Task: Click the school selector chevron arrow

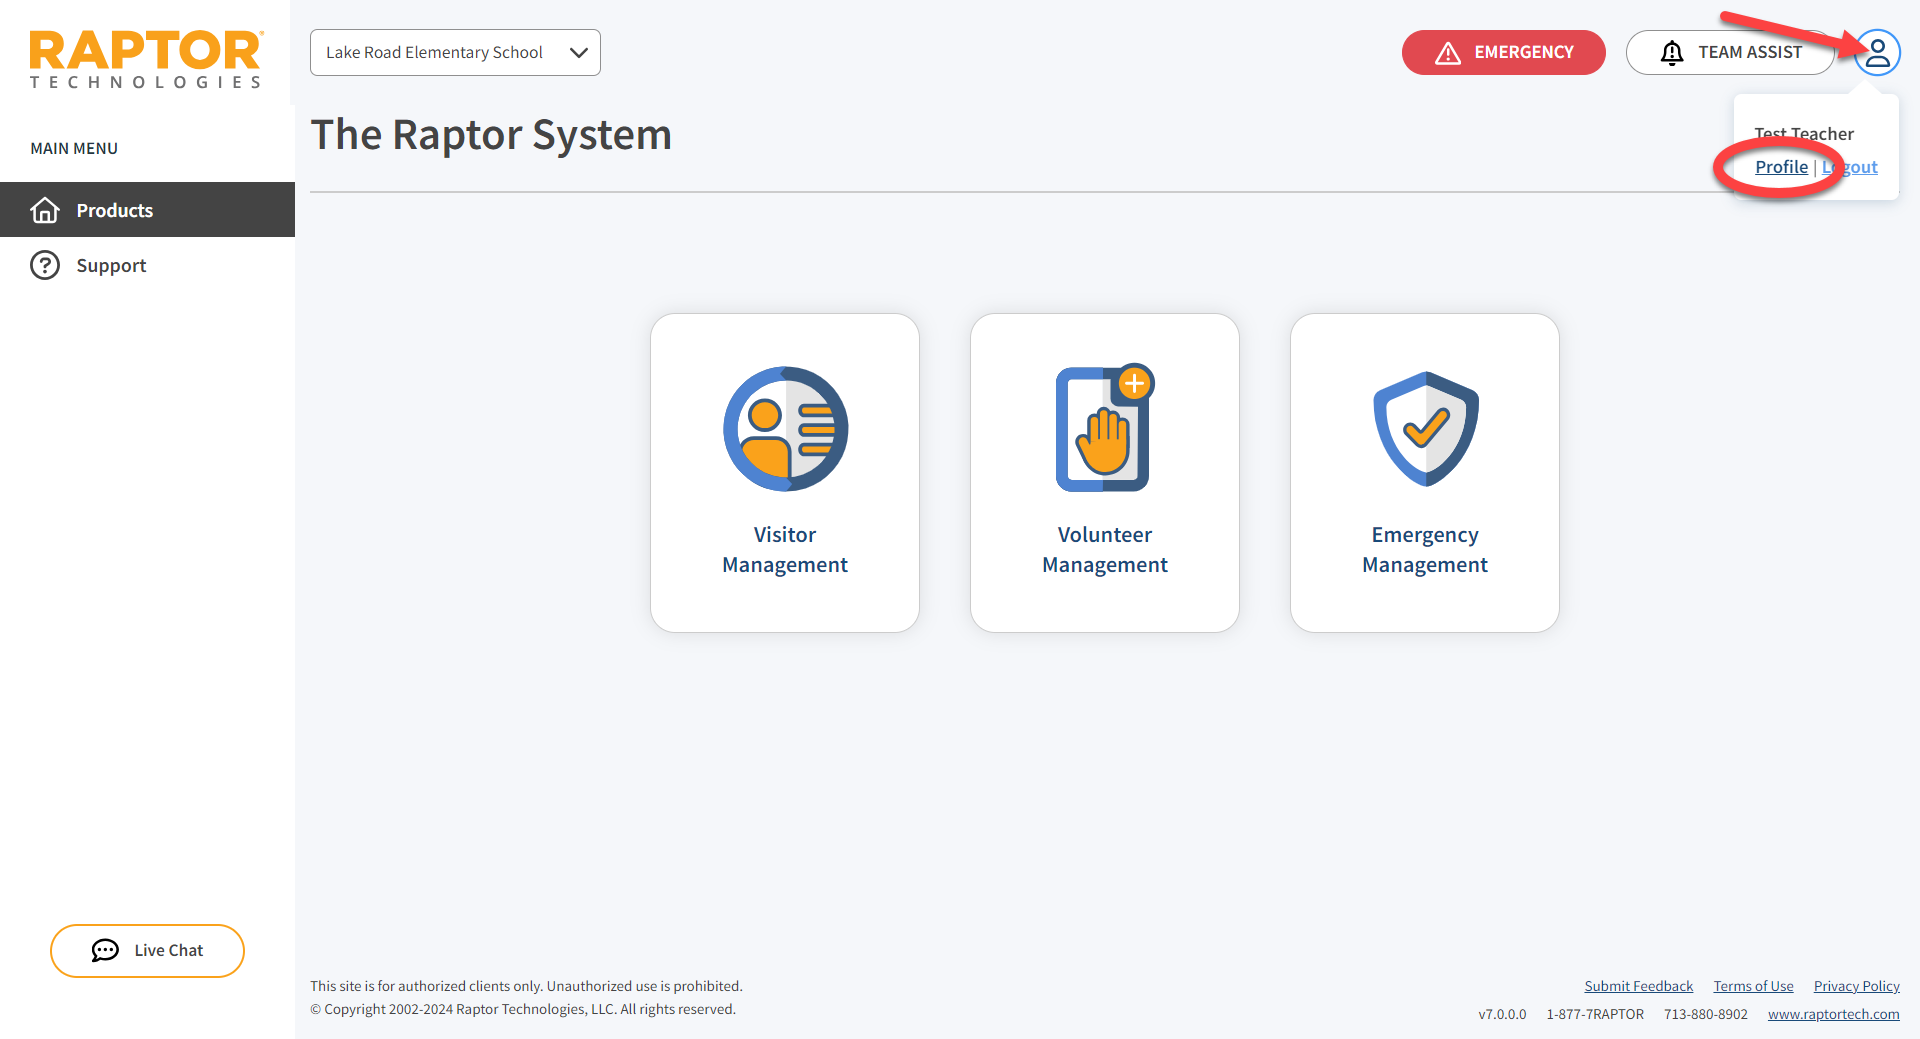Action: pos(578,53)
